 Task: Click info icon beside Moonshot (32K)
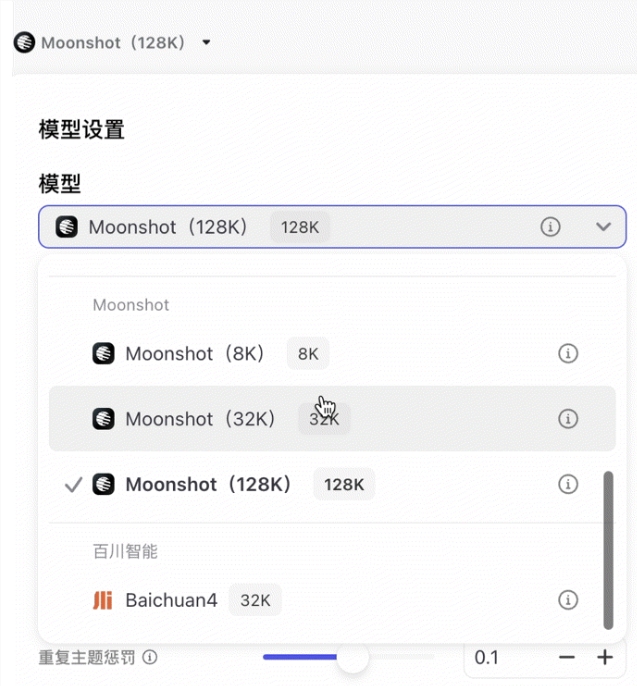tap(568, 418)
